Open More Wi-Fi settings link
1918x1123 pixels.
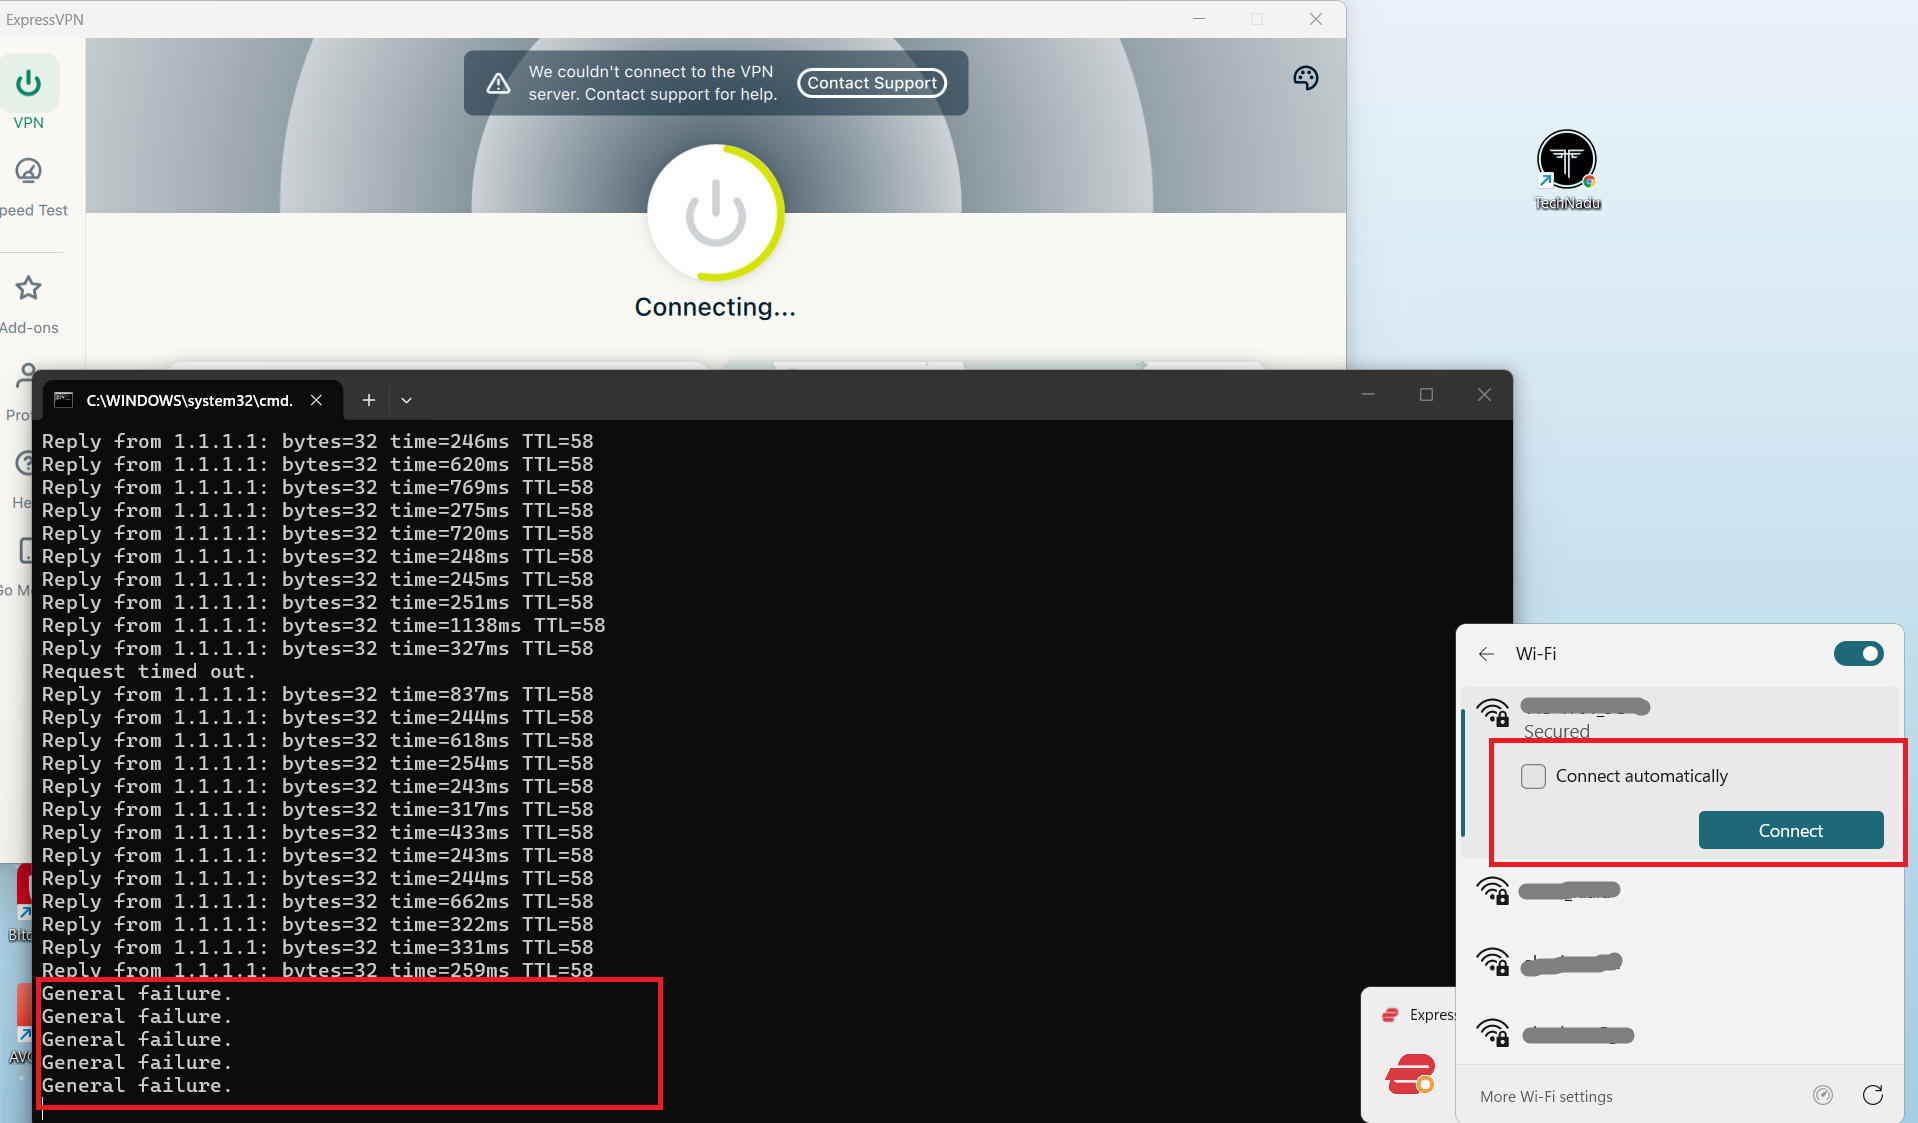[1546, 1096]
